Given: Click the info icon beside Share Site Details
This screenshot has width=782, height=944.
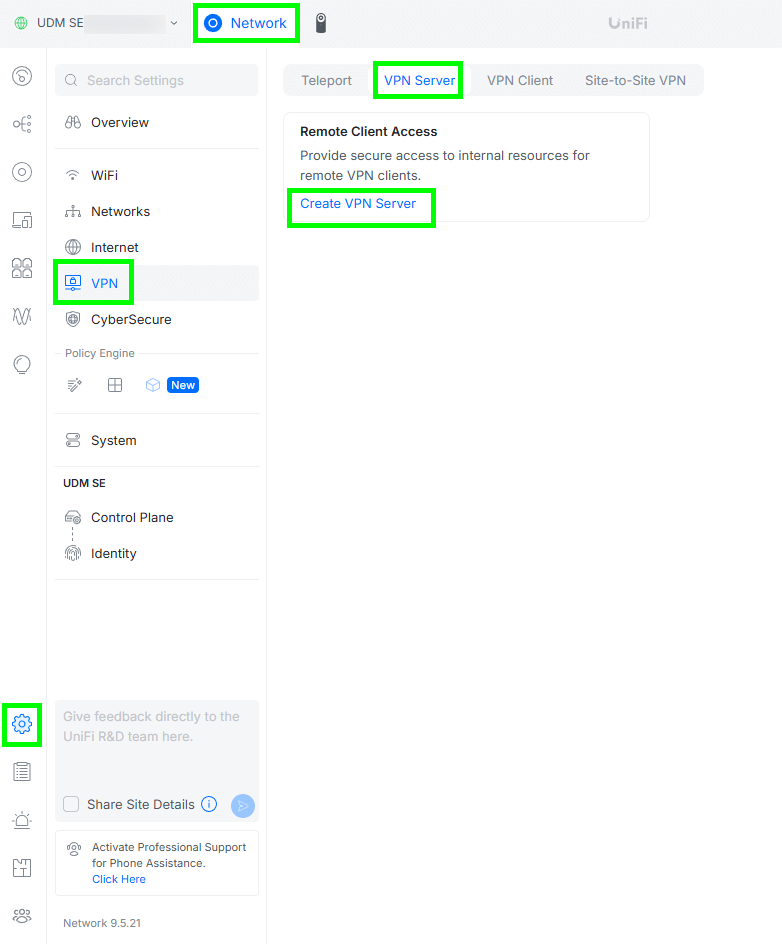Looking at the screenshot, I should tap(209, 804).
